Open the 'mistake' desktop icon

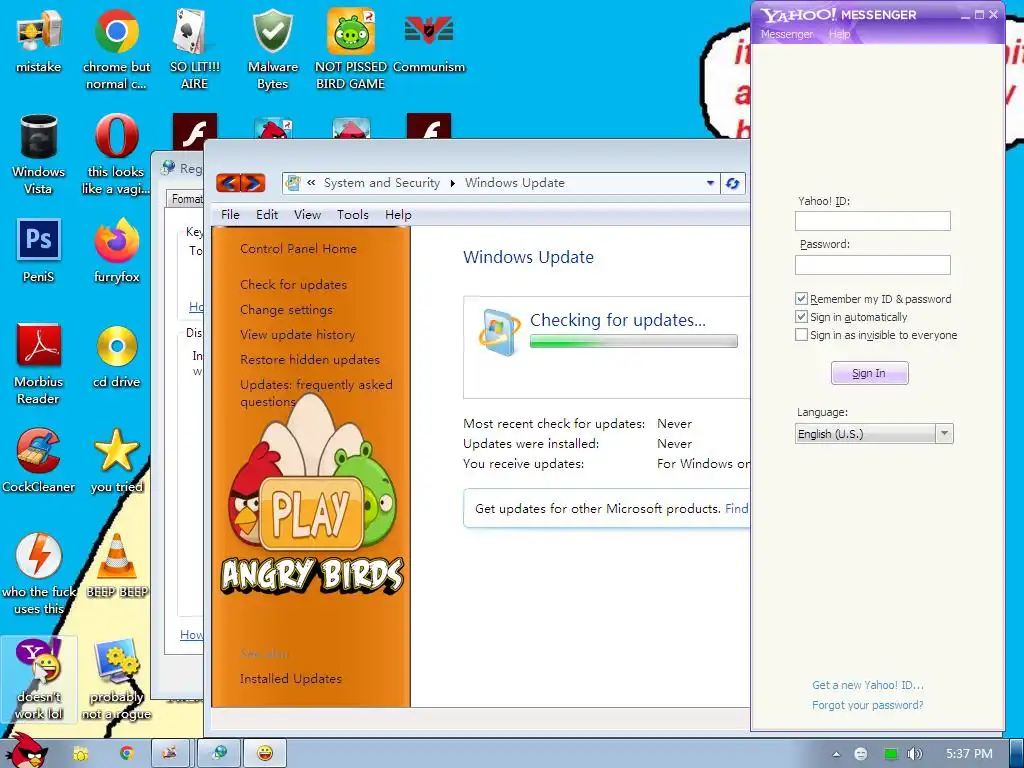tap(39, 40)
